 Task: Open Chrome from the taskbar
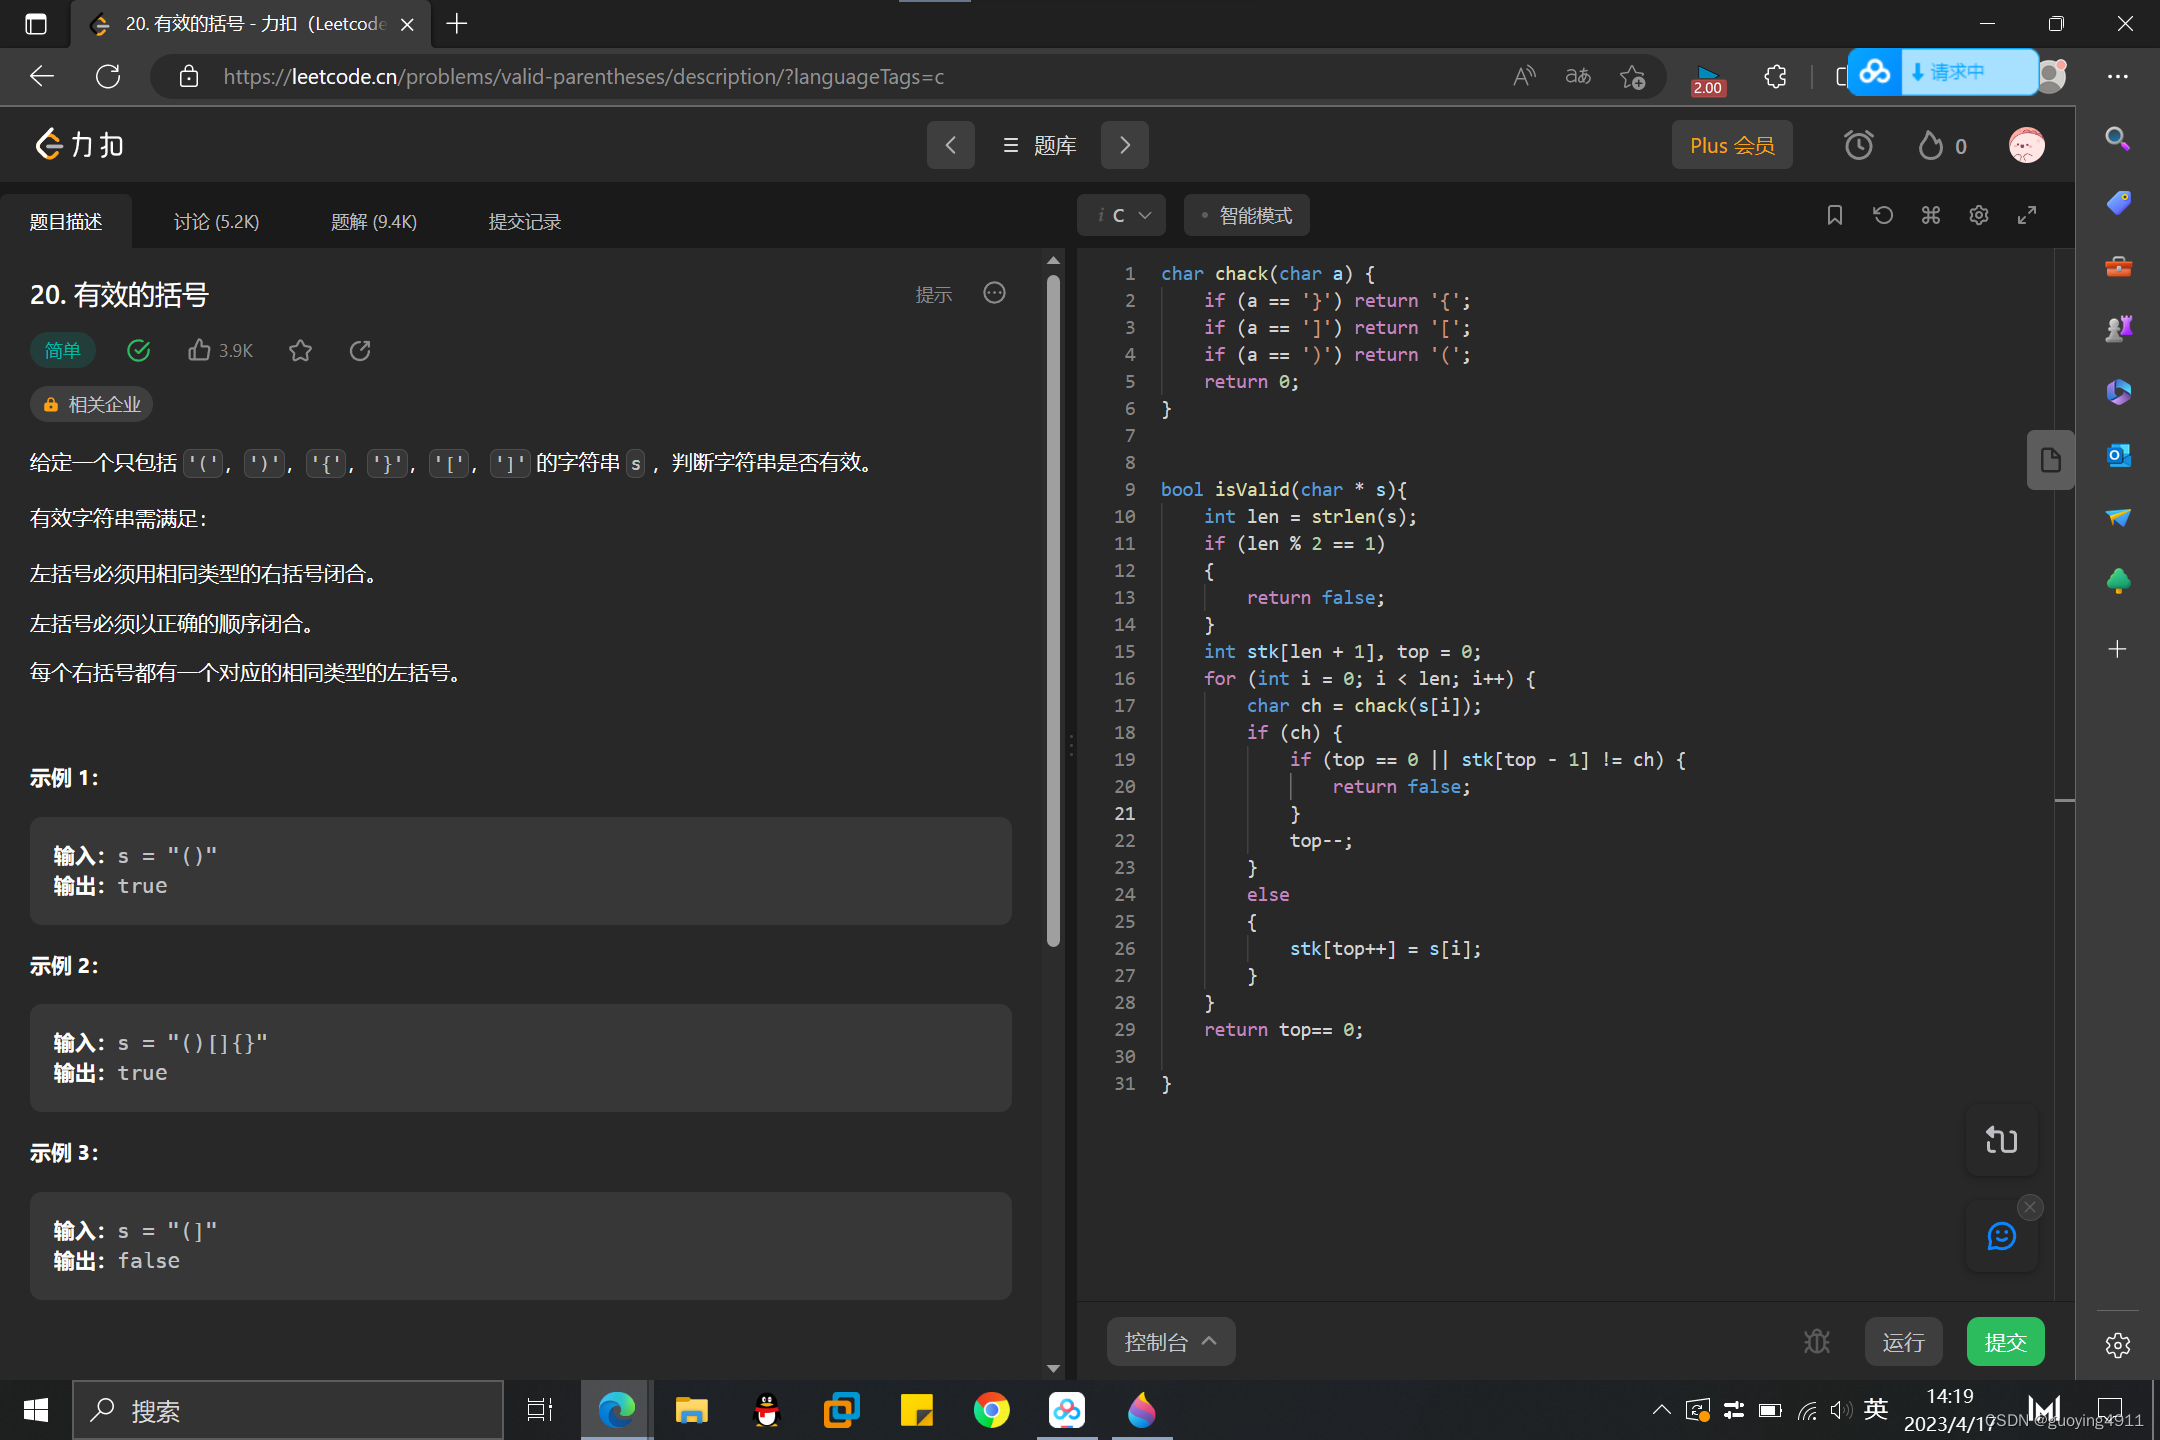point(991,1410)
